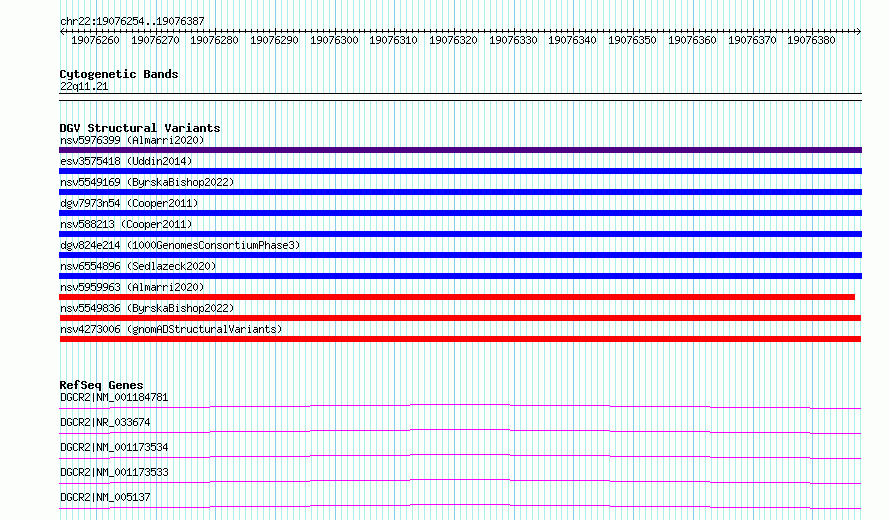Open dgv7973n54 (Cooper2011) variant label
Viewport: 890px width, 520px height.
pyautogui.click(x=129, y=203)
